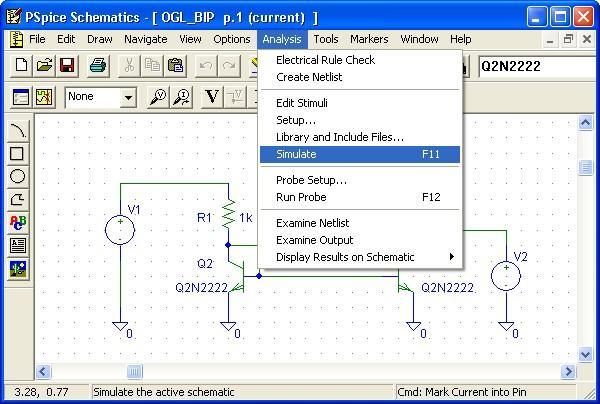Viewport: 600px width, 404px height.
Task: Select the Draw Arc tool
Action: coord(17,131)
